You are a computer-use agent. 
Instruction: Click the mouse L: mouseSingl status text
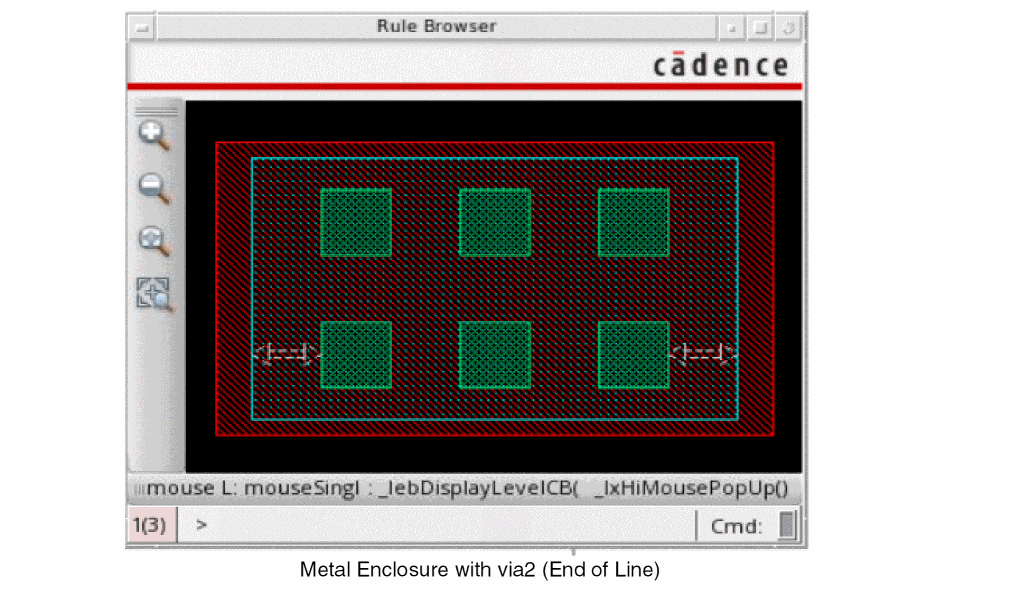pyautogui.click(x=252, y=488)
